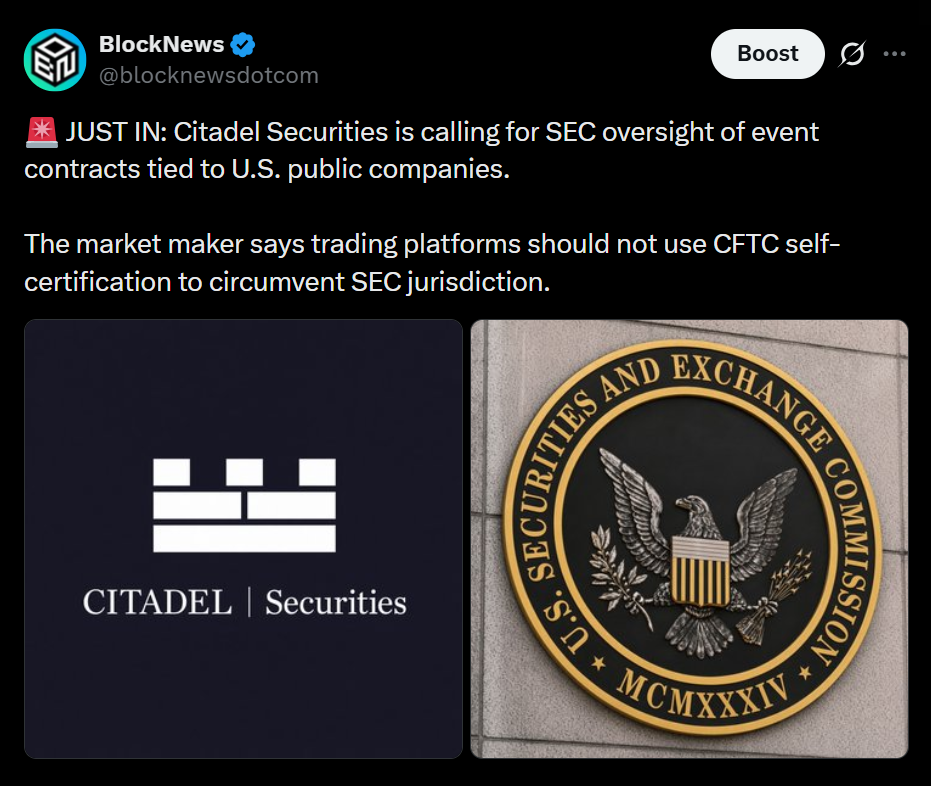View the SEC seal photo
Viewport: 931px width, 786px height.
(689, 539)
